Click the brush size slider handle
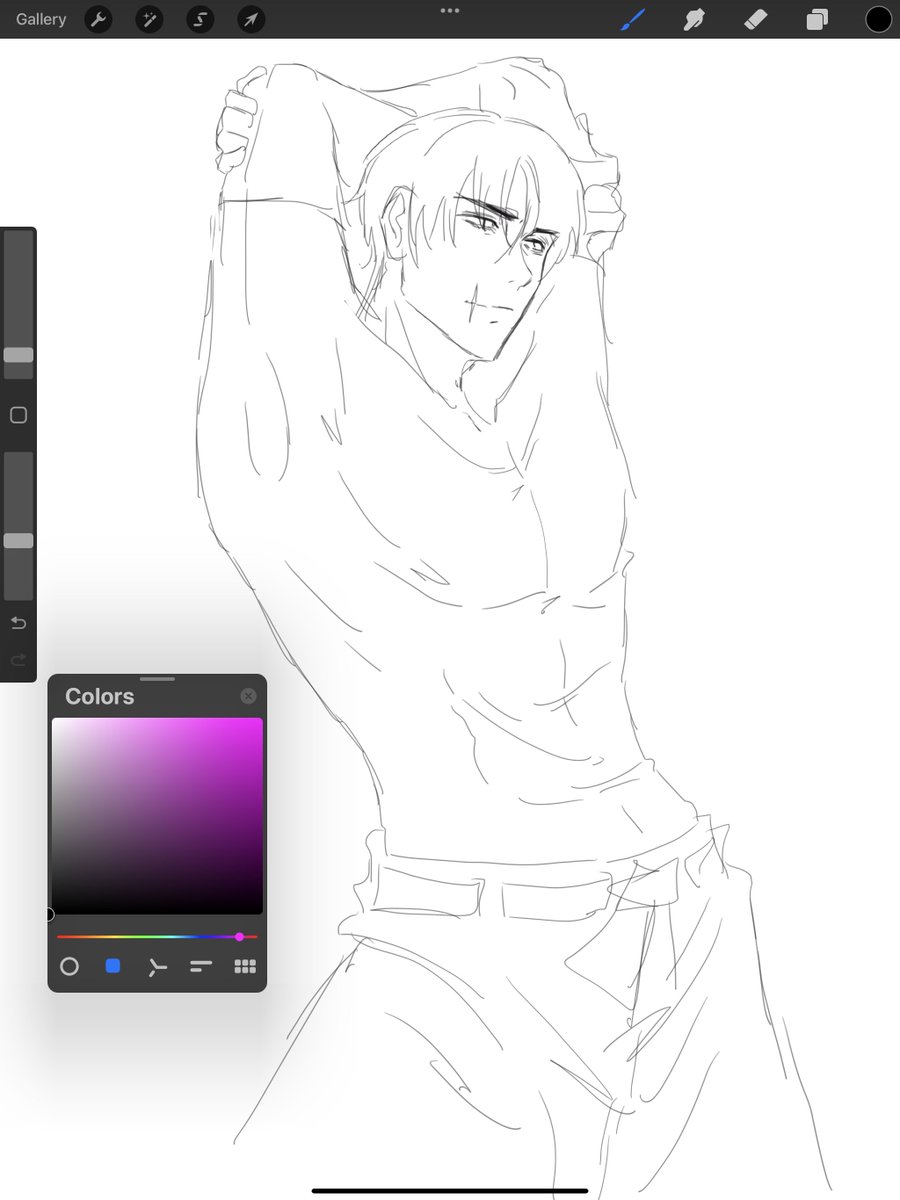This screenshot has width=900, height=1200. coord(18,355)
